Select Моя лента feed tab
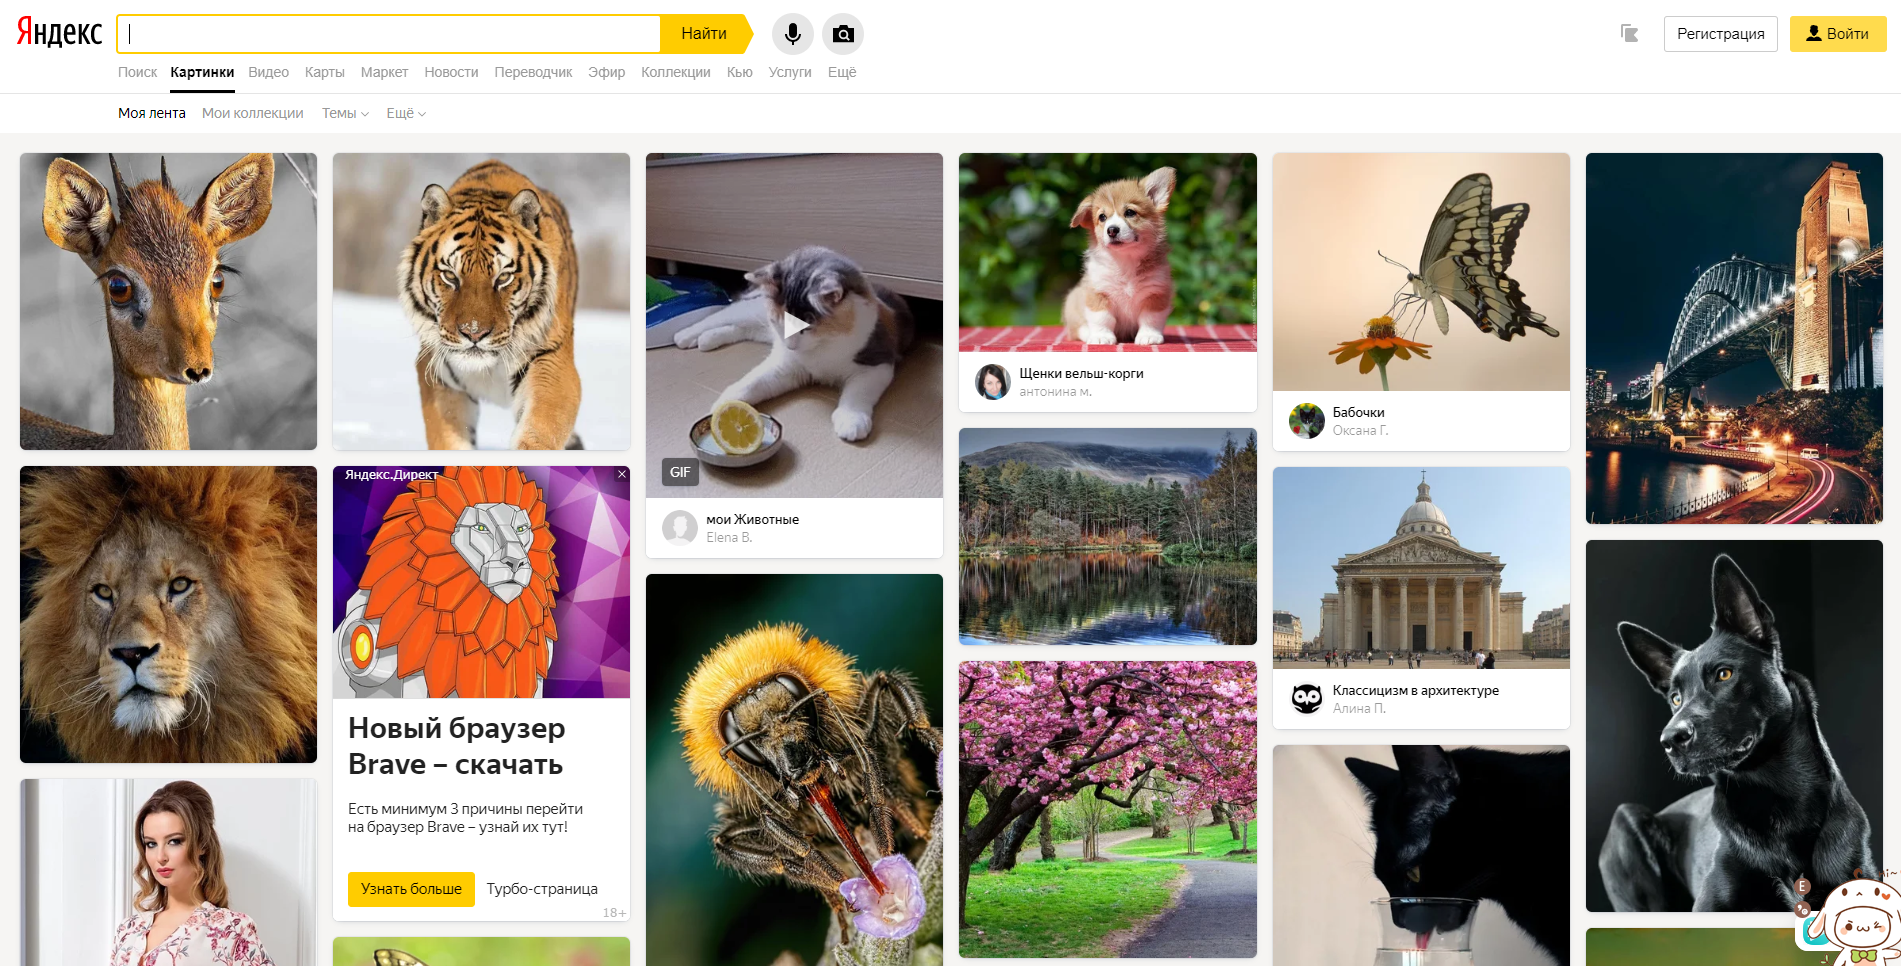Image resolution: width=1901 pixels, height=966 pixels. click(152, 113)
